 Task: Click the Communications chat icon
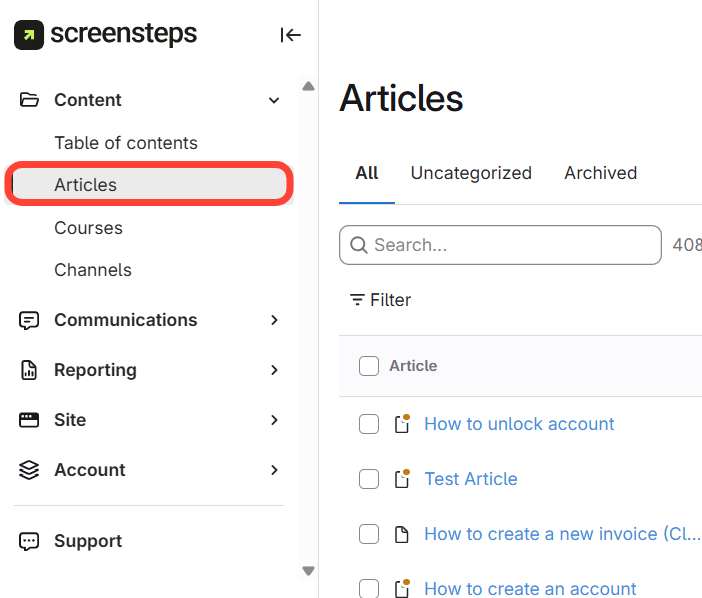(29, 320)
